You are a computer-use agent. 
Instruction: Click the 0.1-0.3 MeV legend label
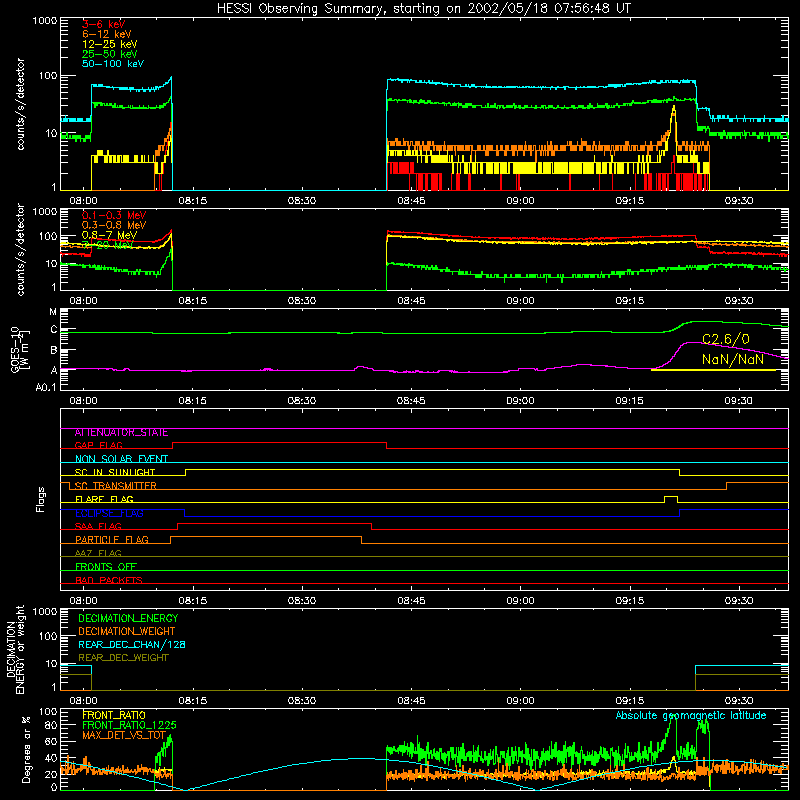click(114, 215)
